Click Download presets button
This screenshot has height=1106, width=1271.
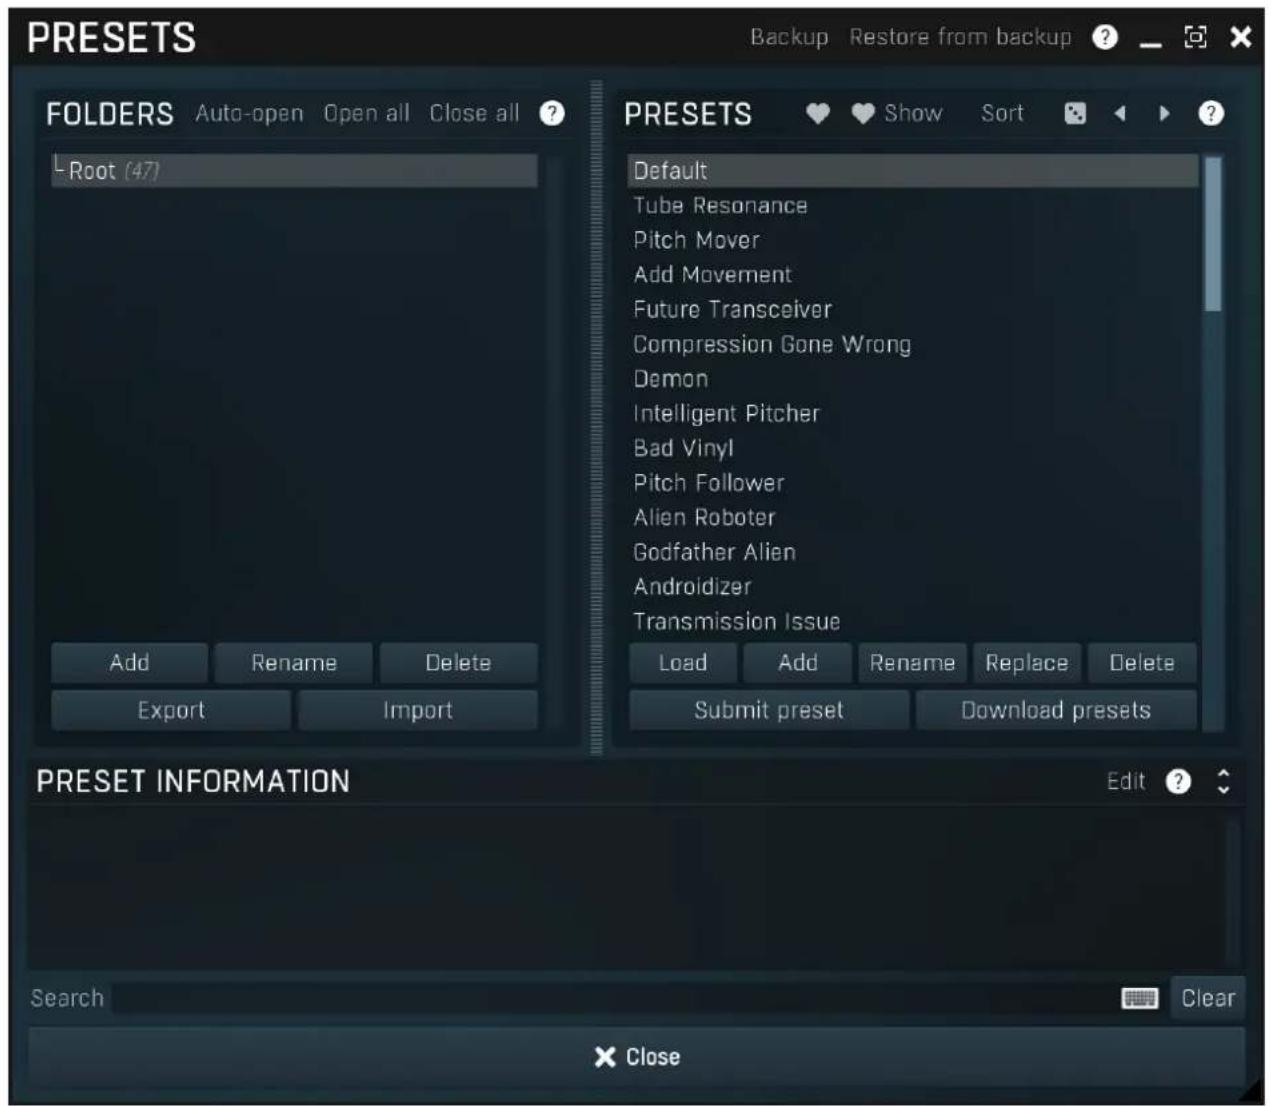[1056, 710]
